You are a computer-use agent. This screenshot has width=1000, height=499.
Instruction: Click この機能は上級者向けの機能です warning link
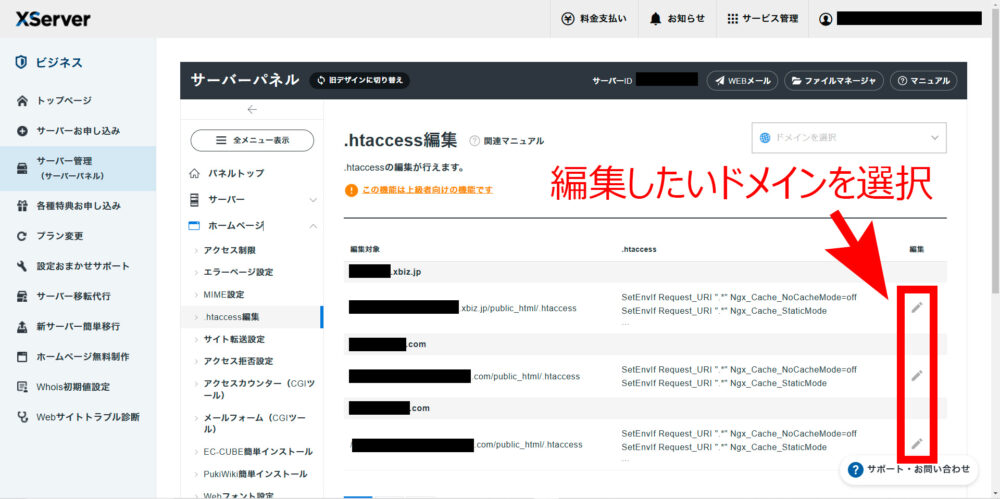427,190
